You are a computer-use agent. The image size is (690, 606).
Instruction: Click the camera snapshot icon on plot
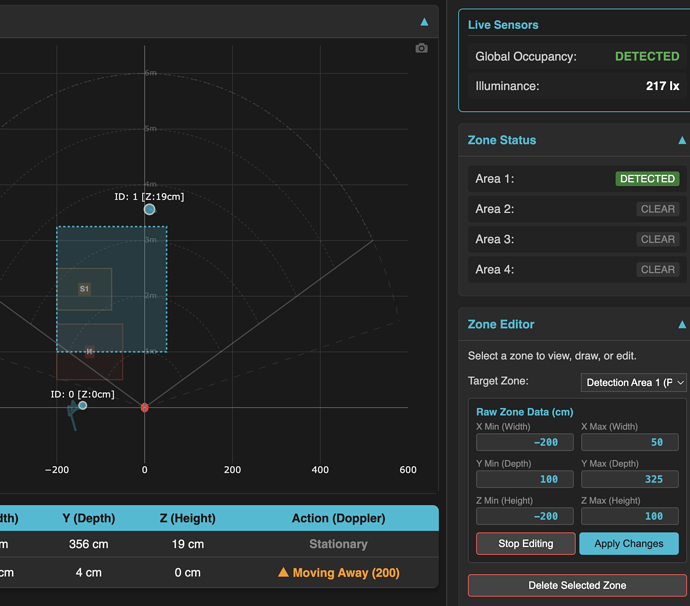421,48
